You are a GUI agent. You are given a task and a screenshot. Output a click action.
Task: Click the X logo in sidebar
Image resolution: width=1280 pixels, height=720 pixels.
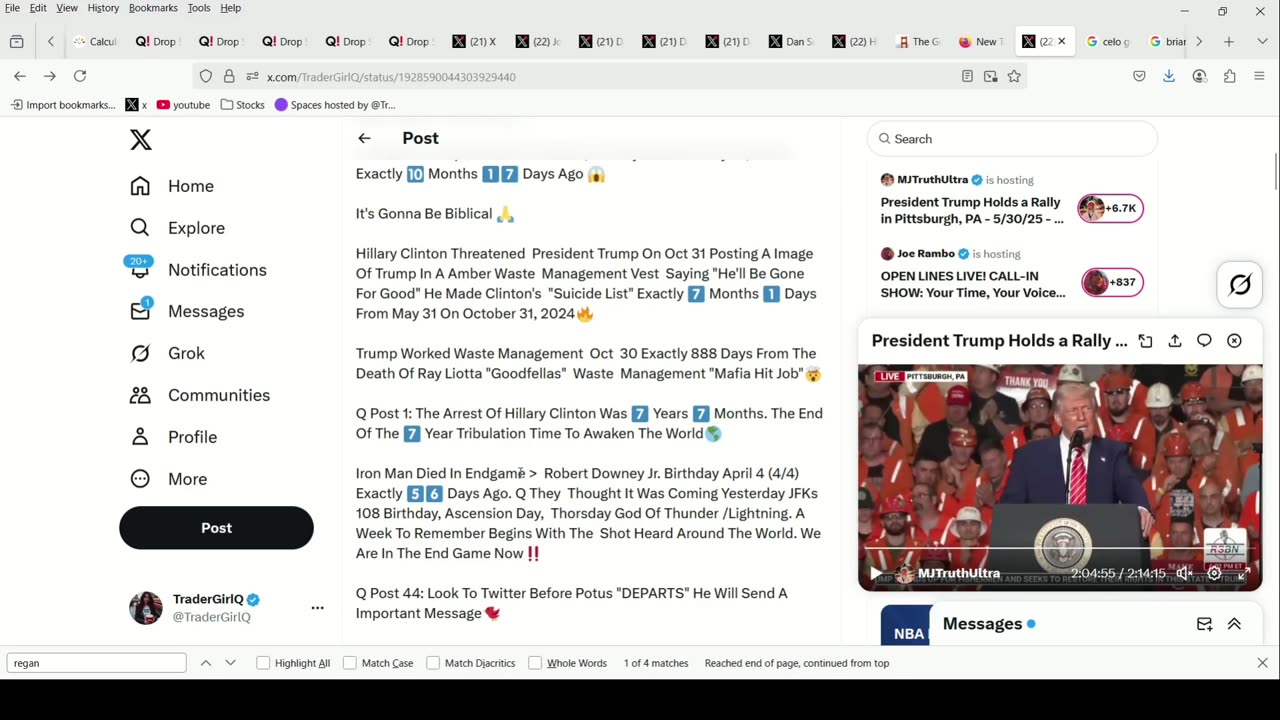tap(141, 140)
